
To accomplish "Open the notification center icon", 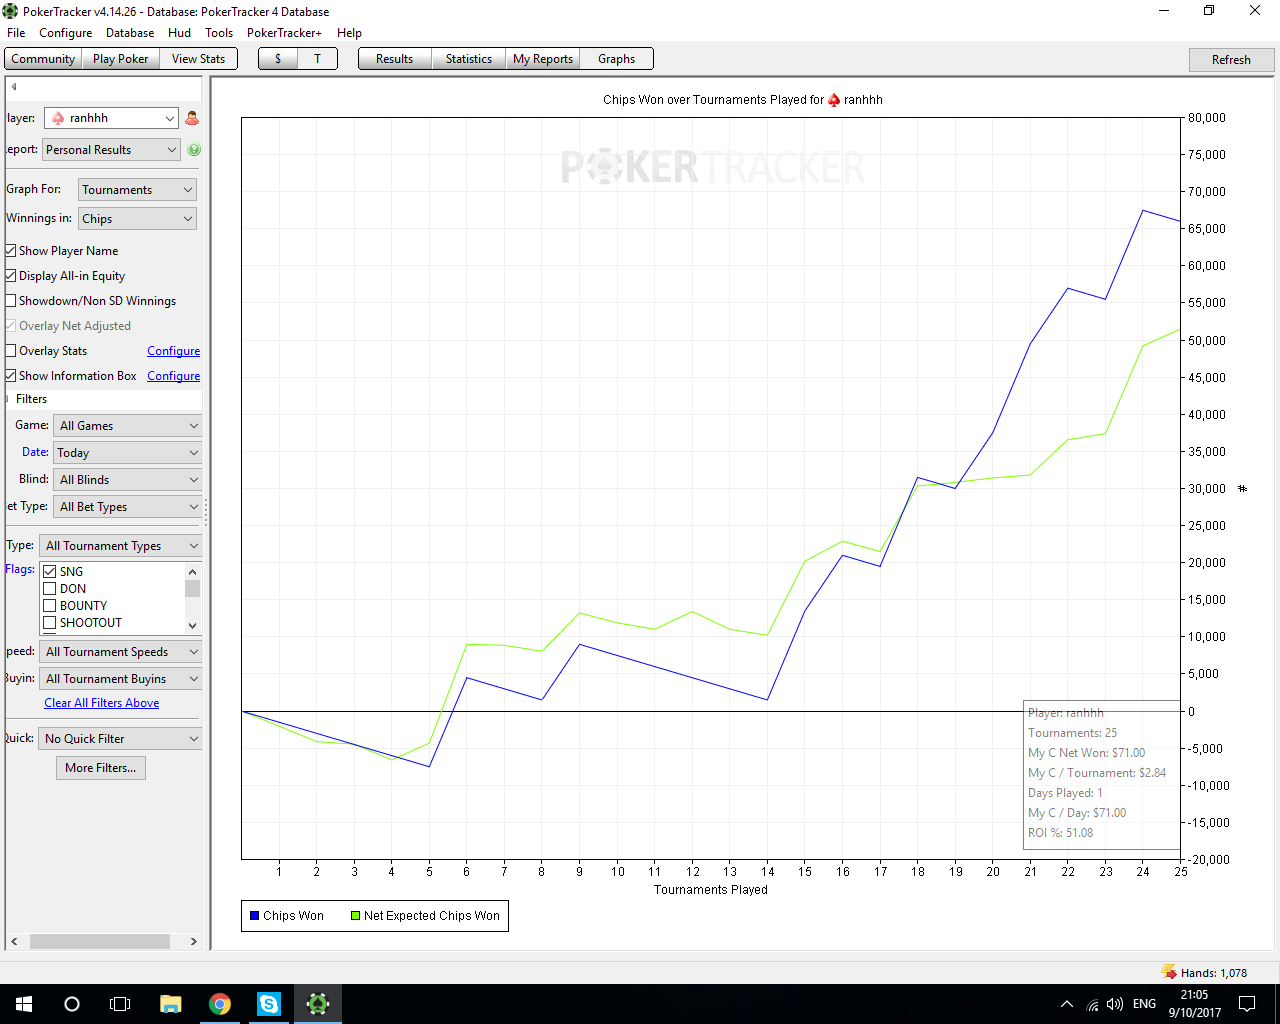I will 1247,1004.
